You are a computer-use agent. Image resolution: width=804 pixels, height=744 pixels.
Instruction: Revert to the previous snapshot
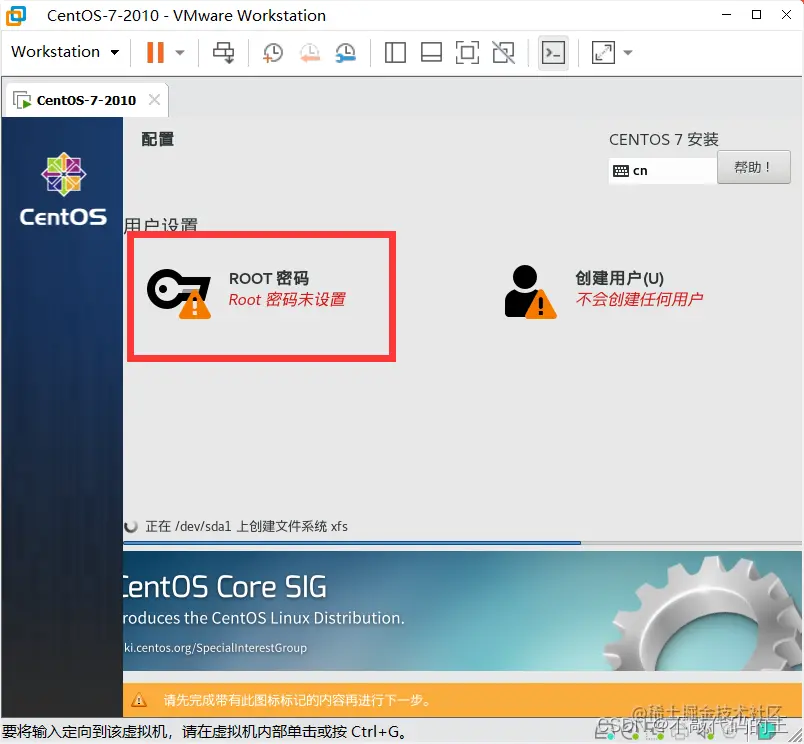click(x=310, y=52)
